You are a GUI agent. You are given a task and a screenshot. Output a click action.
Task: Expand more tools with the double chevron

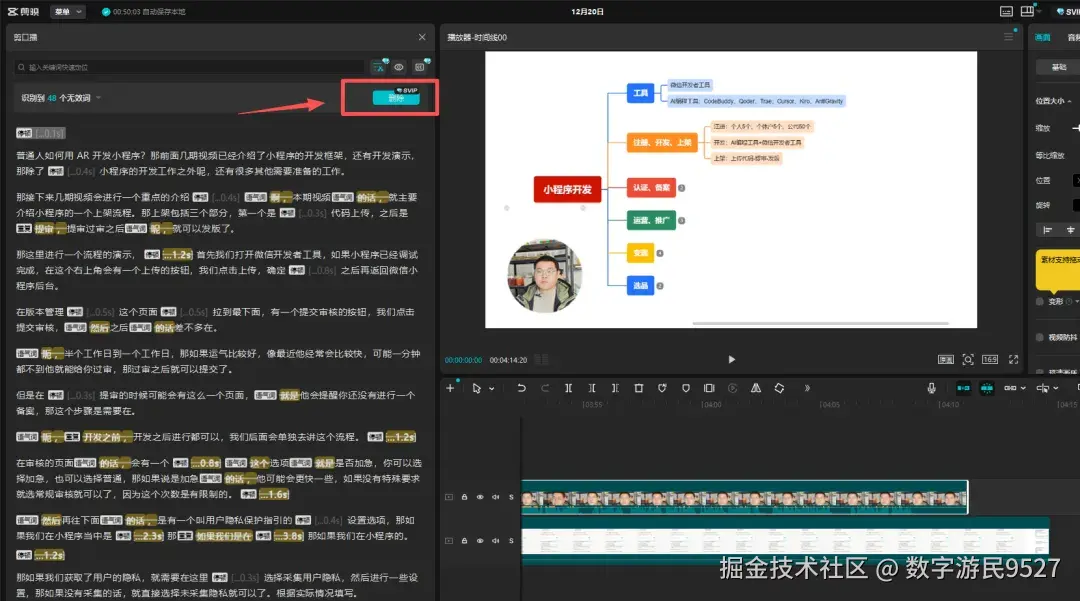pyautogui.click(x=807, y=388)
